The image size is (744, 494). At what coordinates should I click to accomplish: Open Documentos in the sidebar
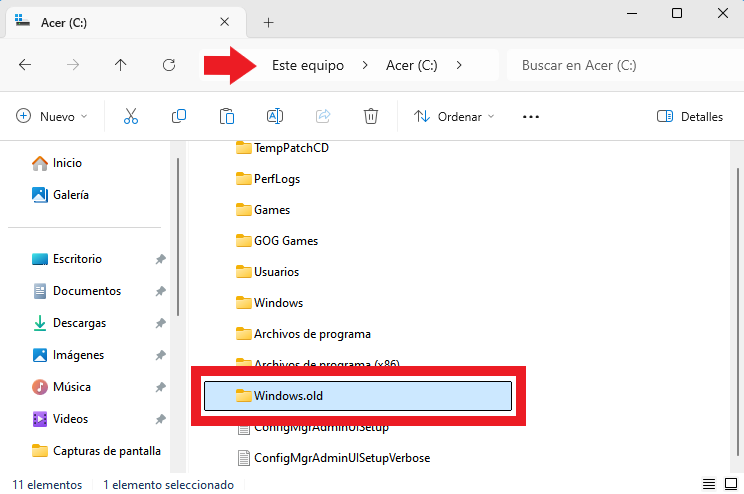[x=76, y=291]
